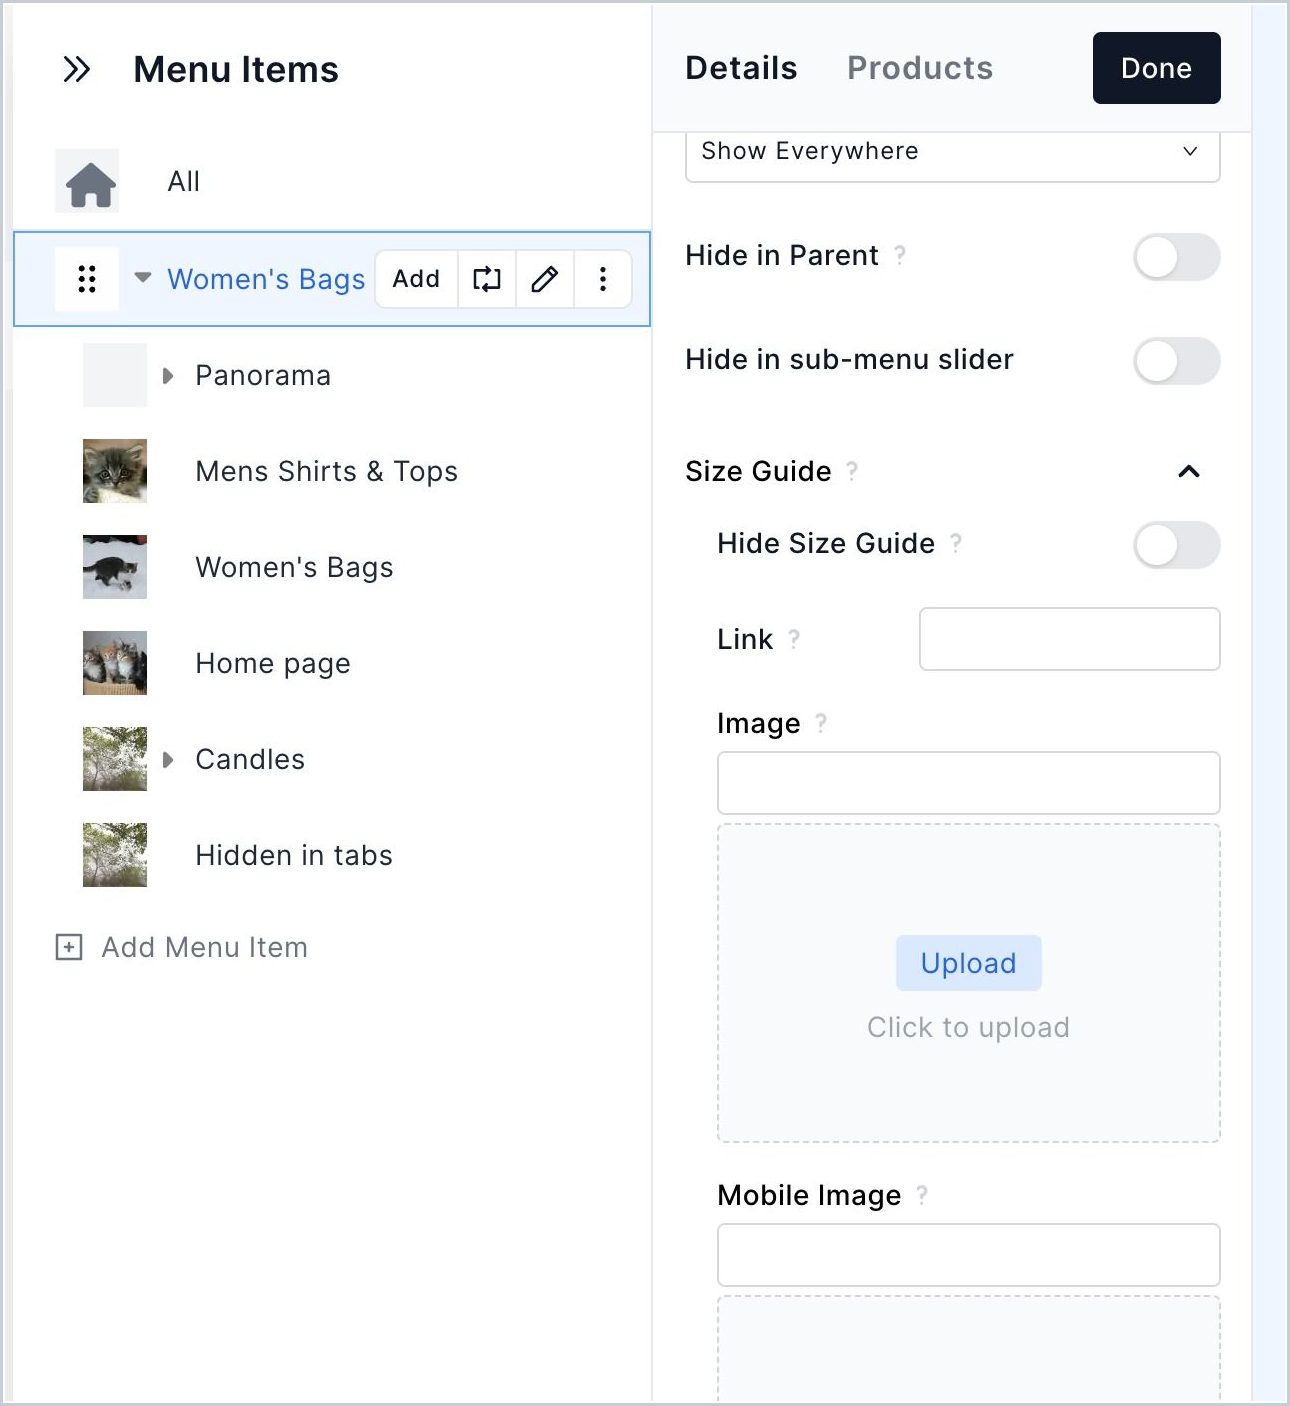Click the pencil edit icon for Women's Bags

point(545,279)
